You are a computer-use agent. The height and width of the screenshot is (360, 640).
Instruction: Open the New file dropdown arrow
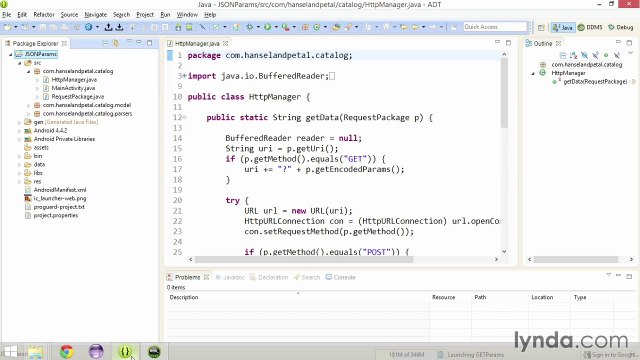[x=16, y=27]
